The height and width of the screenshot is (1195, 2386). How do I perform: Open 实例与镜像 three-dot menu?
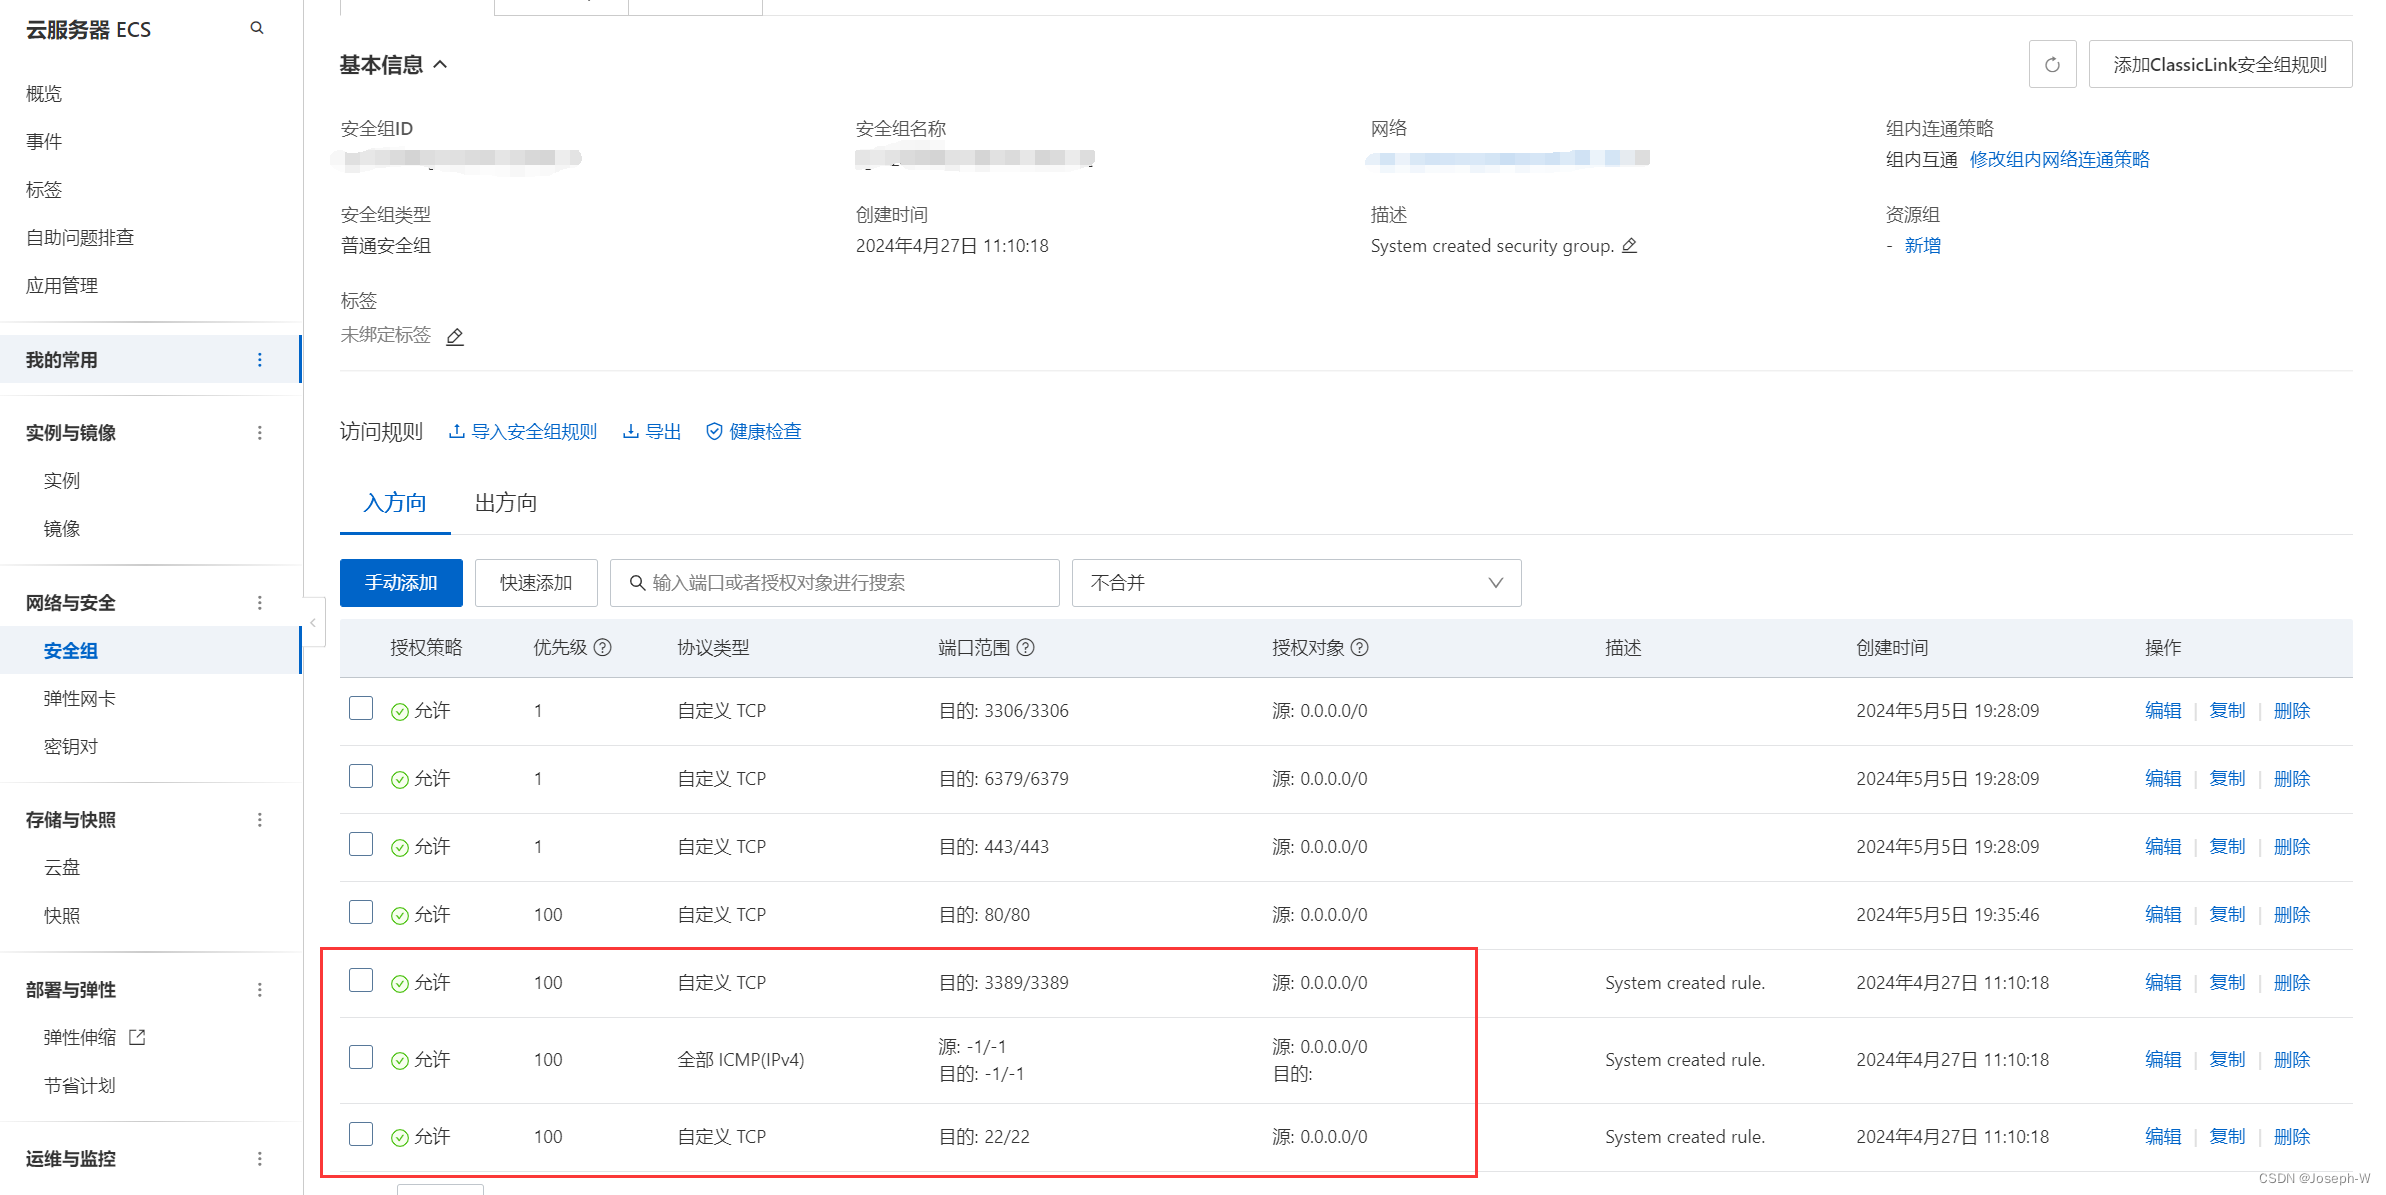pyautogui.click(x=260, y=432)
